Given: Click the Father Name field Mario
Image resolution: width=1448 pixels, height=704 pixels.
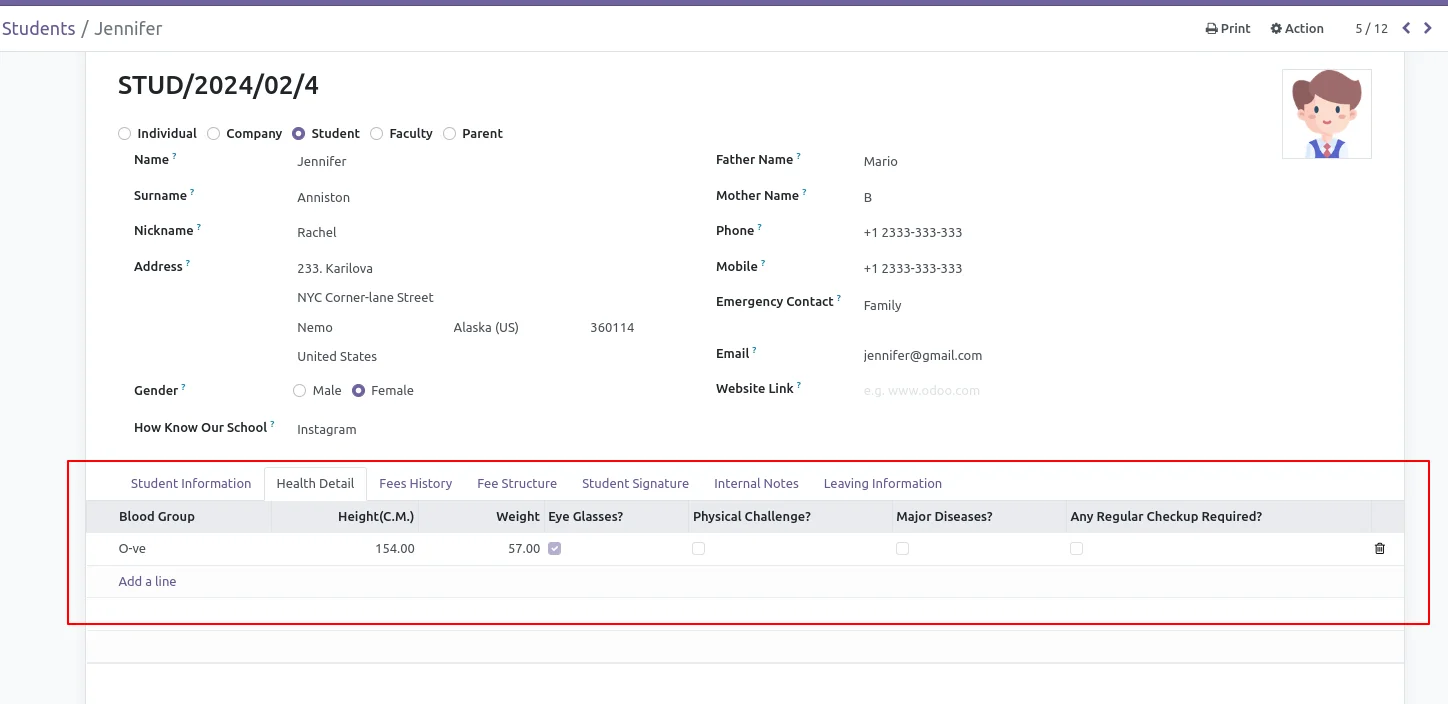Looking at the screenshot, I should tap(881, 161).
